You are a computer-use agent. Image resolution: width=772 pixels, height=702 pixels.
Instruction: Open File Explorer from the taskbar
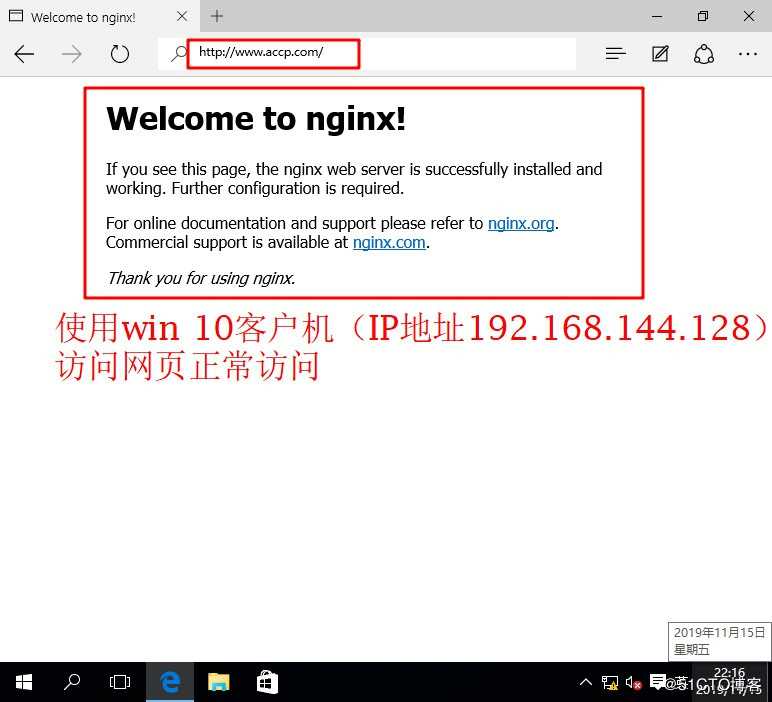[219, 682]
